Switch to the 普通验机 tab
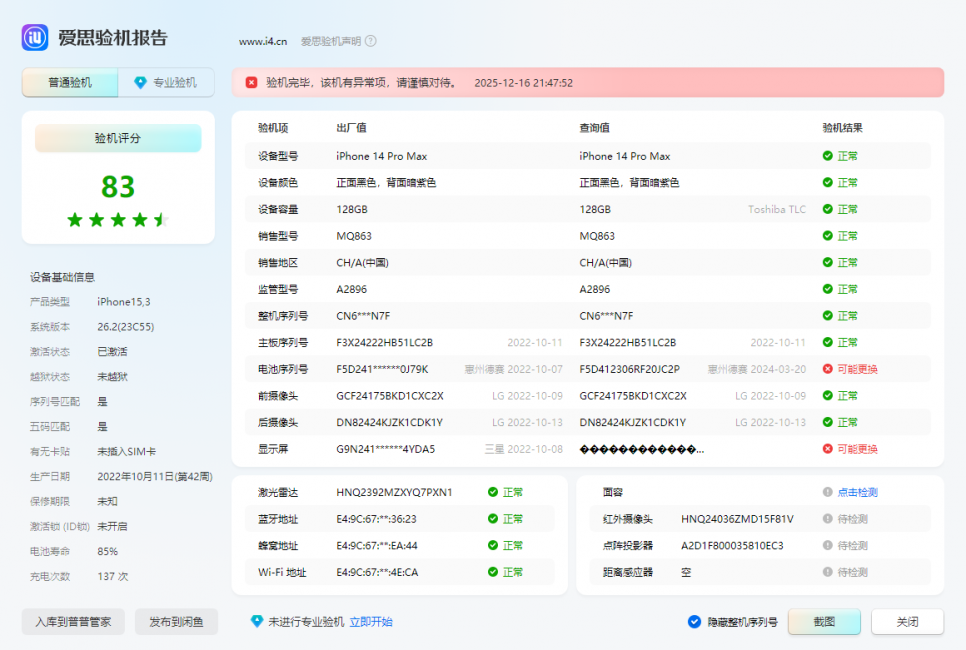 [70, 83]
